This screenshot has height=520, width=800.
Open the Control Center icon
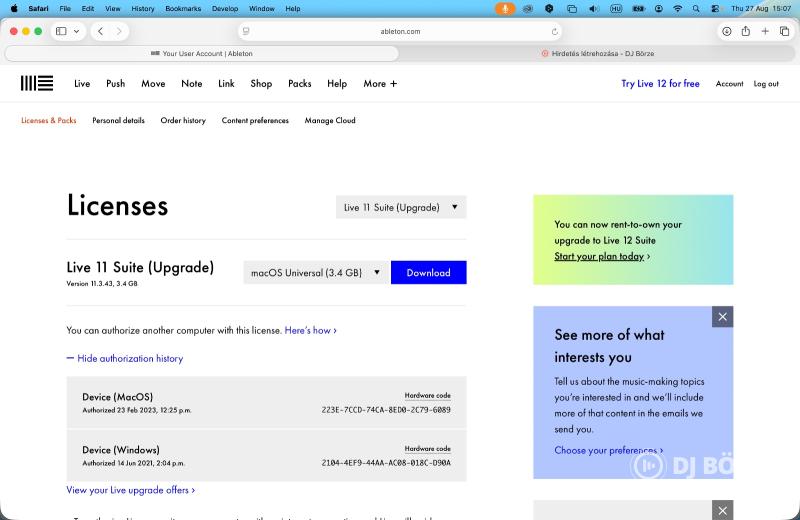click(715, 9)
